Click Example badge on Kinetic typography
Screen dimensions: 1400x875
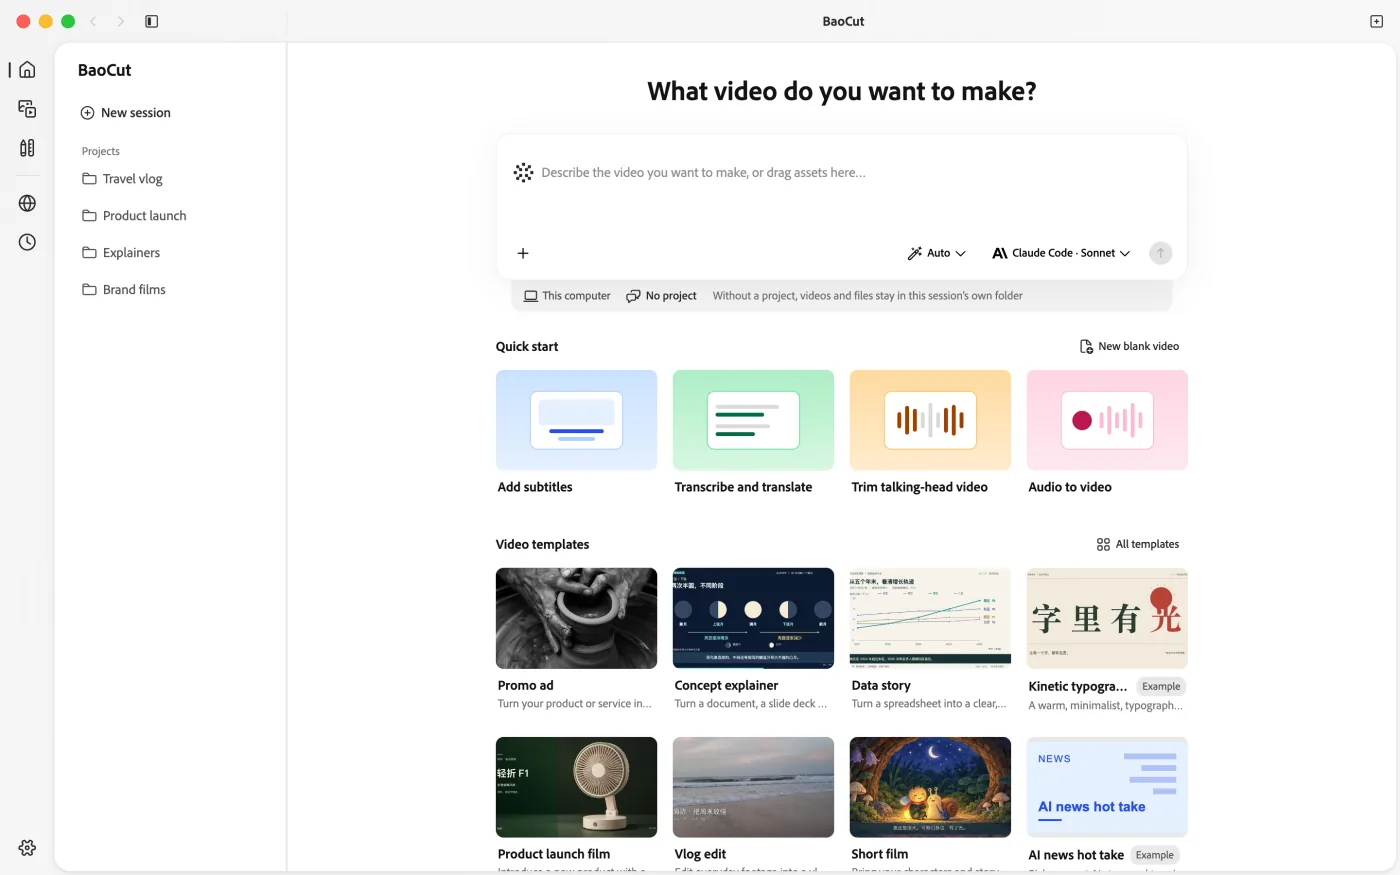tap(1161, 686)
